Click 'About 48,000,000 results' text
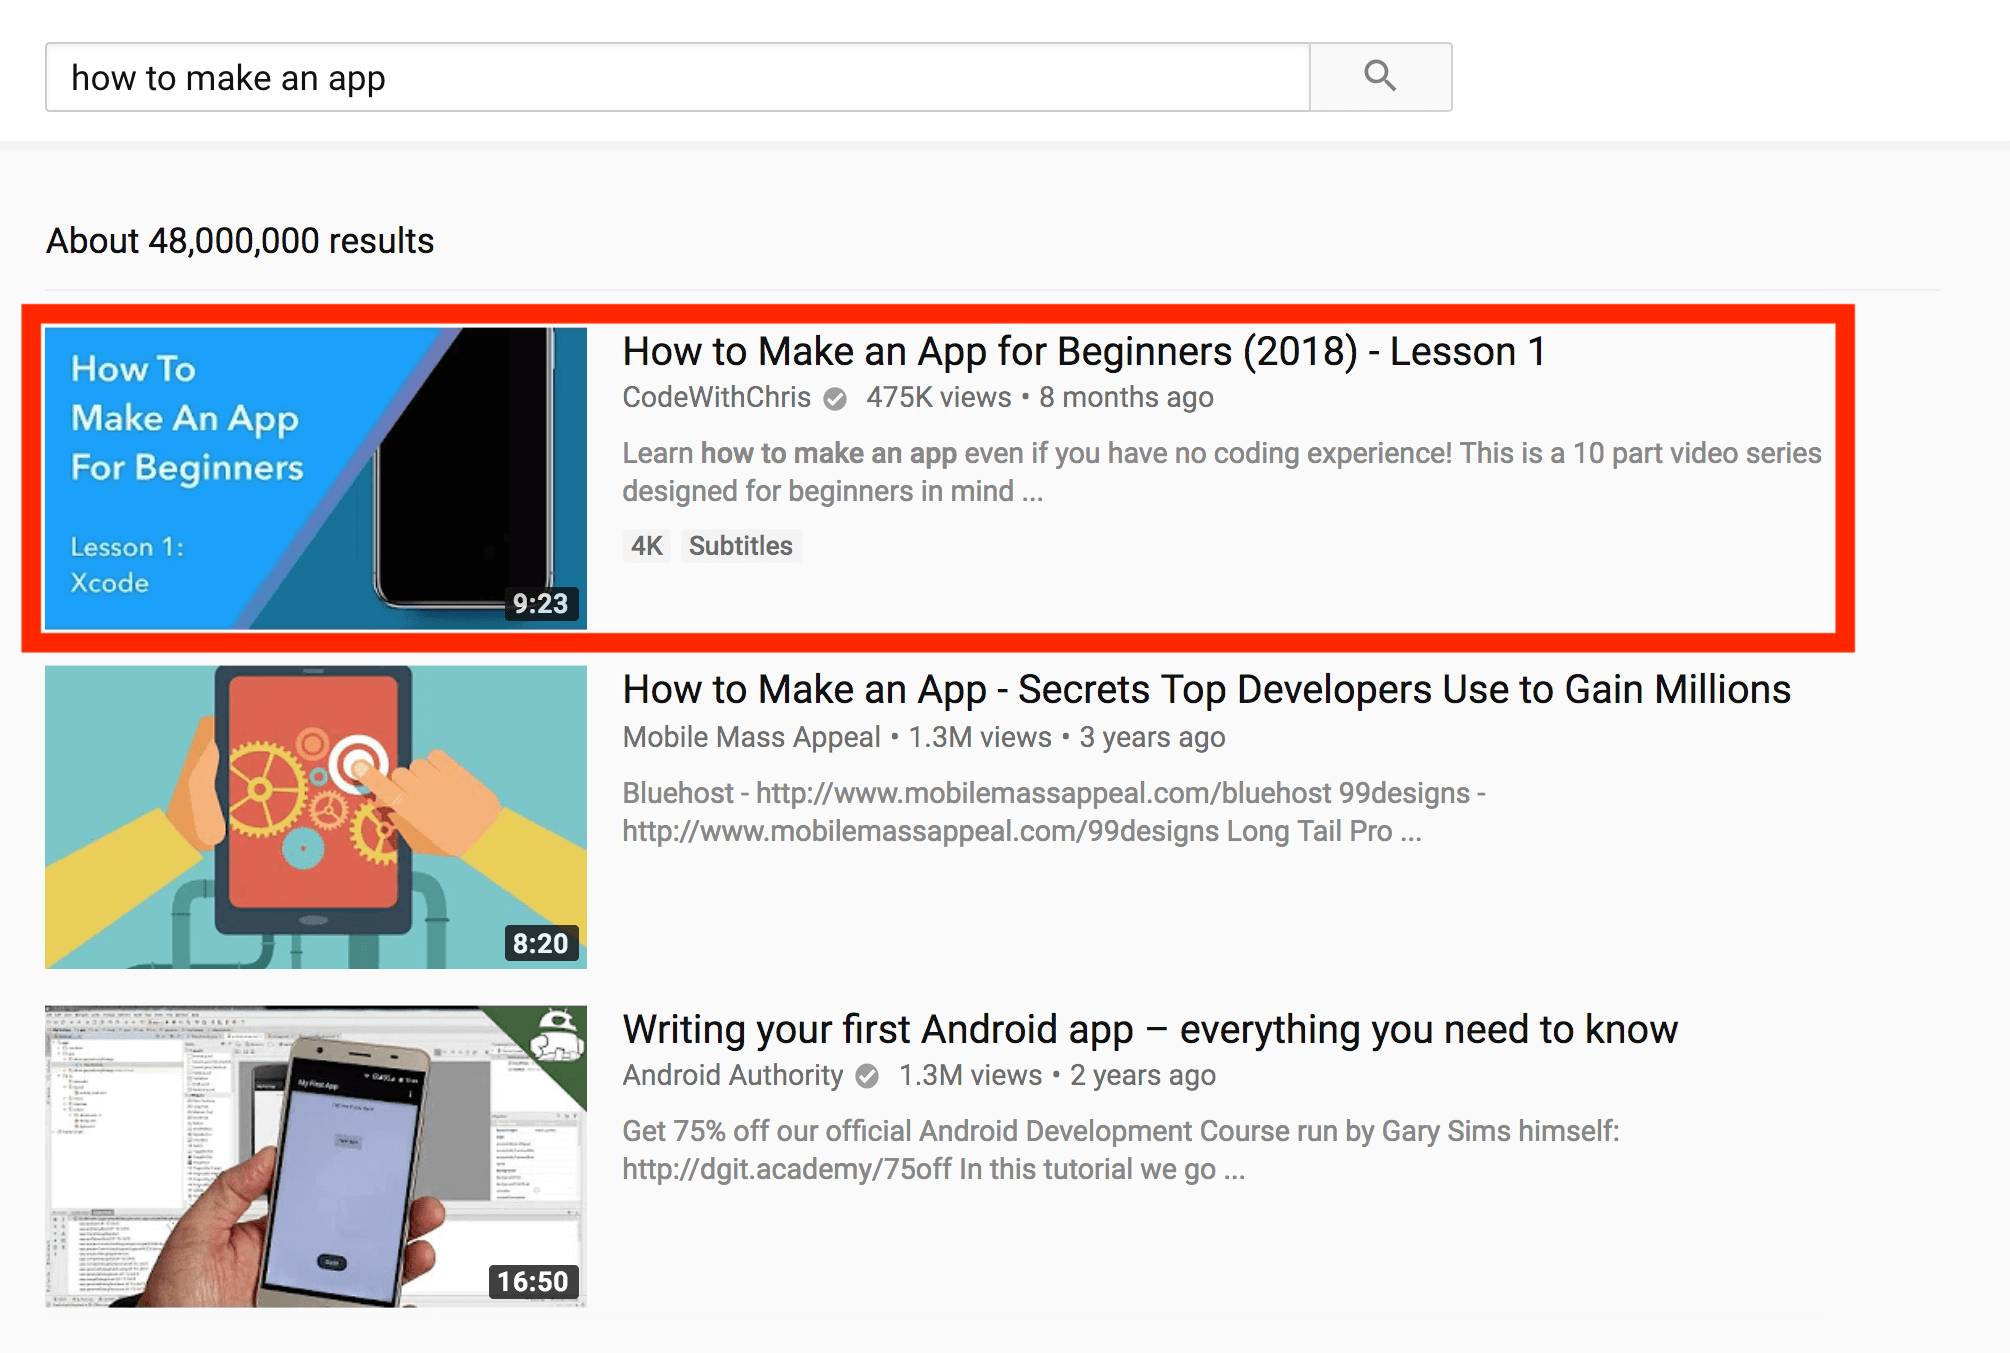This screenshot has height=1353, width=2010. coord(240,241)
